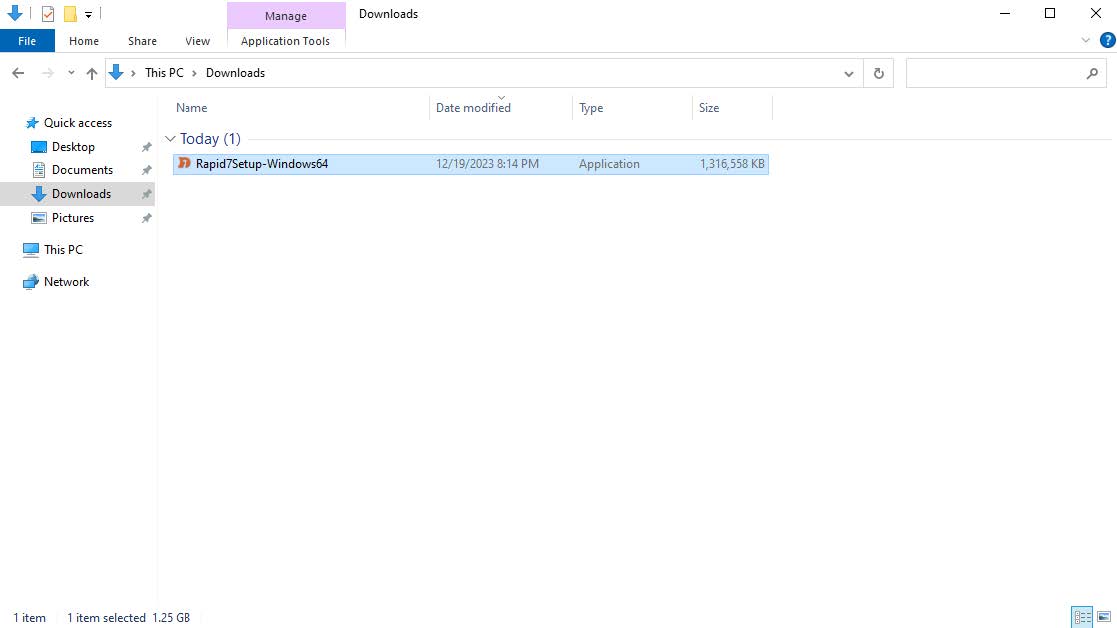Go up one folder level
The width and height of the screenshot is (1117, 628).
click(92, 73)
